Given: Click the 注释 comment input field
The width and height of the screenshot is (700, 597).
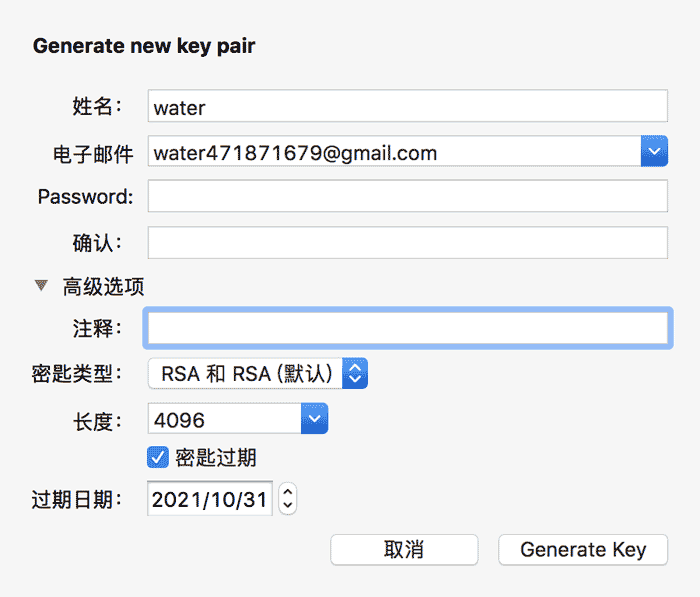Looking at the screenshot, I should tap(407, 328).
